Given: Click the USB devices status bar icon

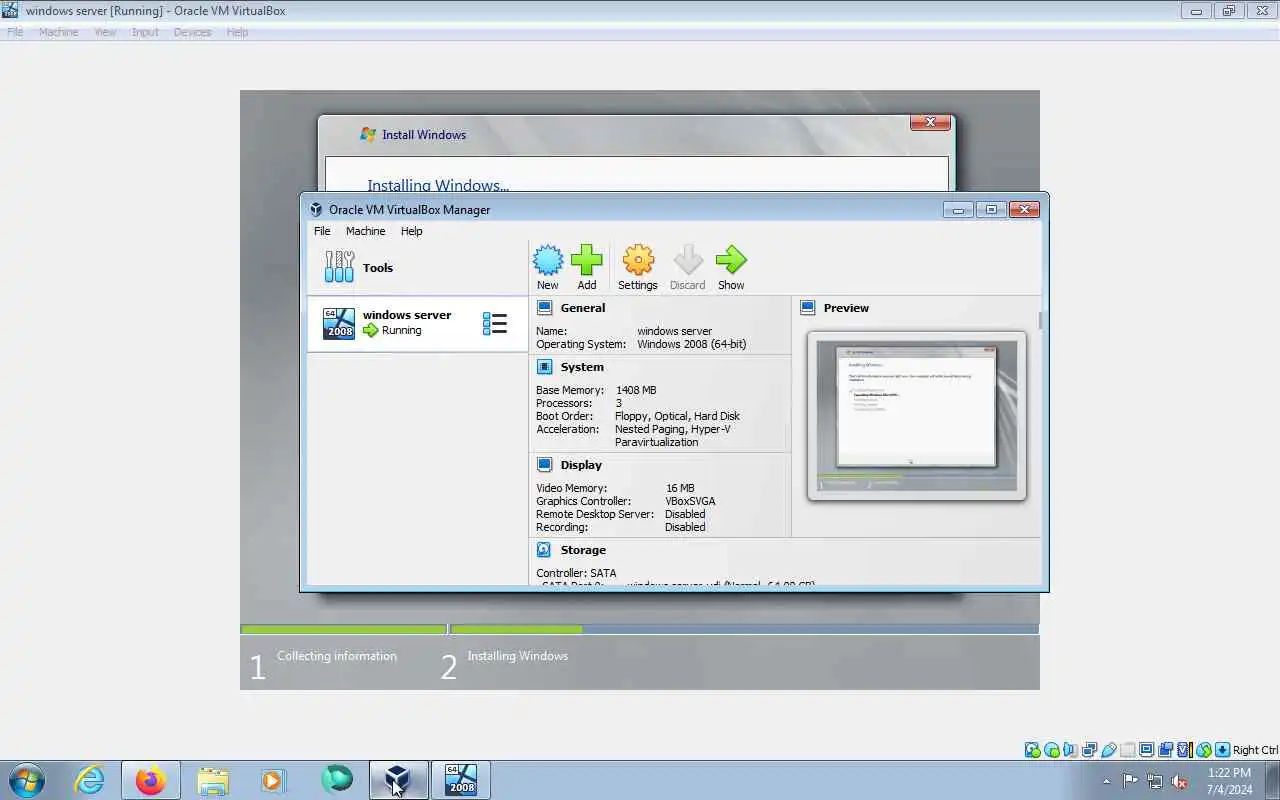Looking at the screenshot, I should click(x=1109, y=750).
